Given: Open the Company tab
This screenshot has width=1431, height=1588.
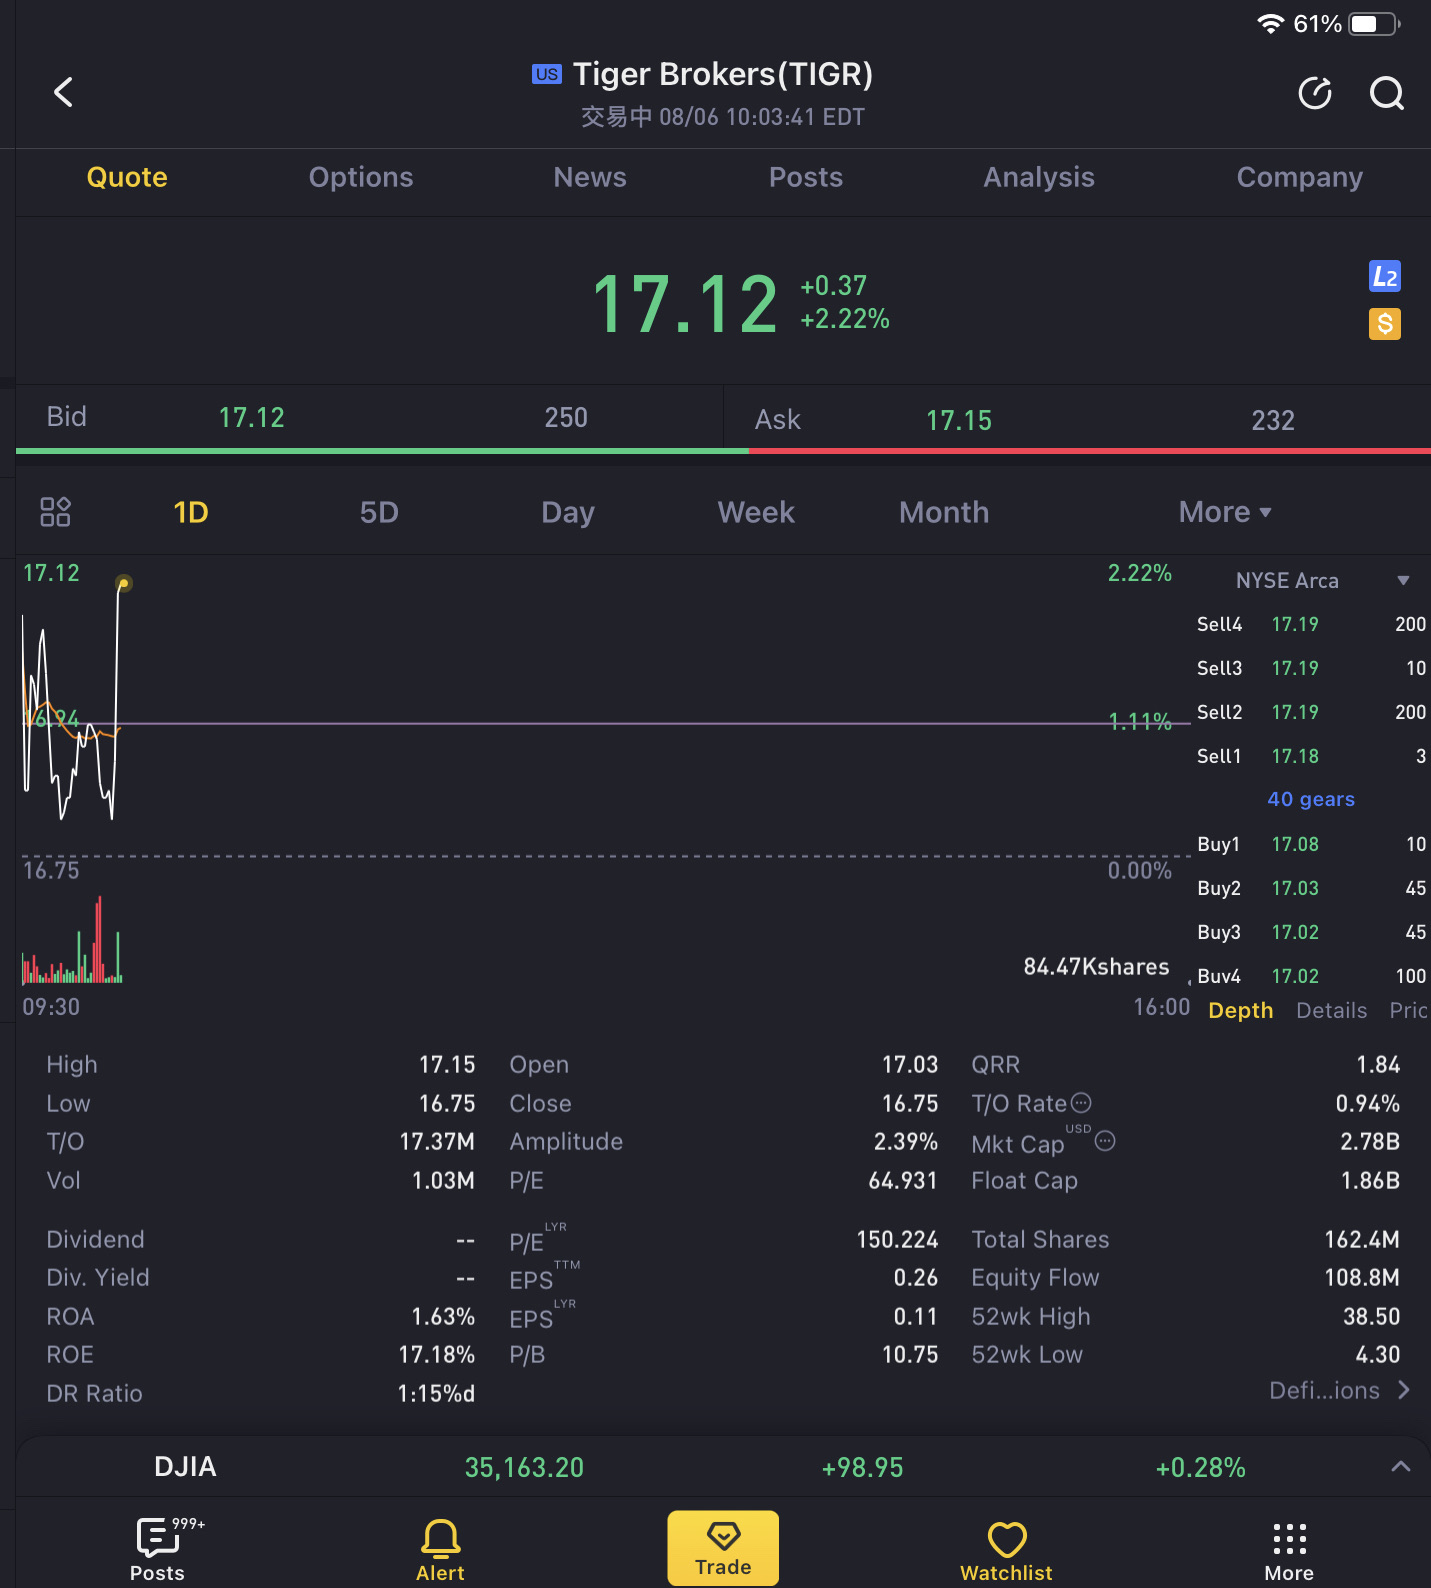Looking at the screenshot, I should [1300, 177].
